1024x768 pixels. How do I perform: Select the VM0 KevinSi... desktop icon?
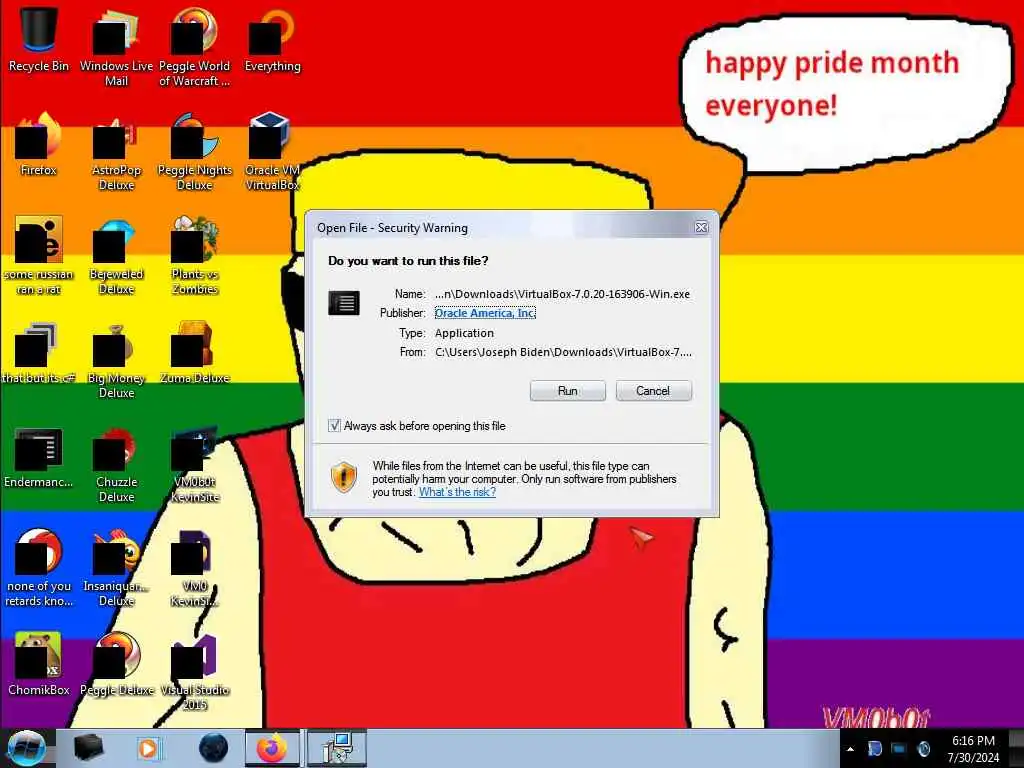(195, 567)
